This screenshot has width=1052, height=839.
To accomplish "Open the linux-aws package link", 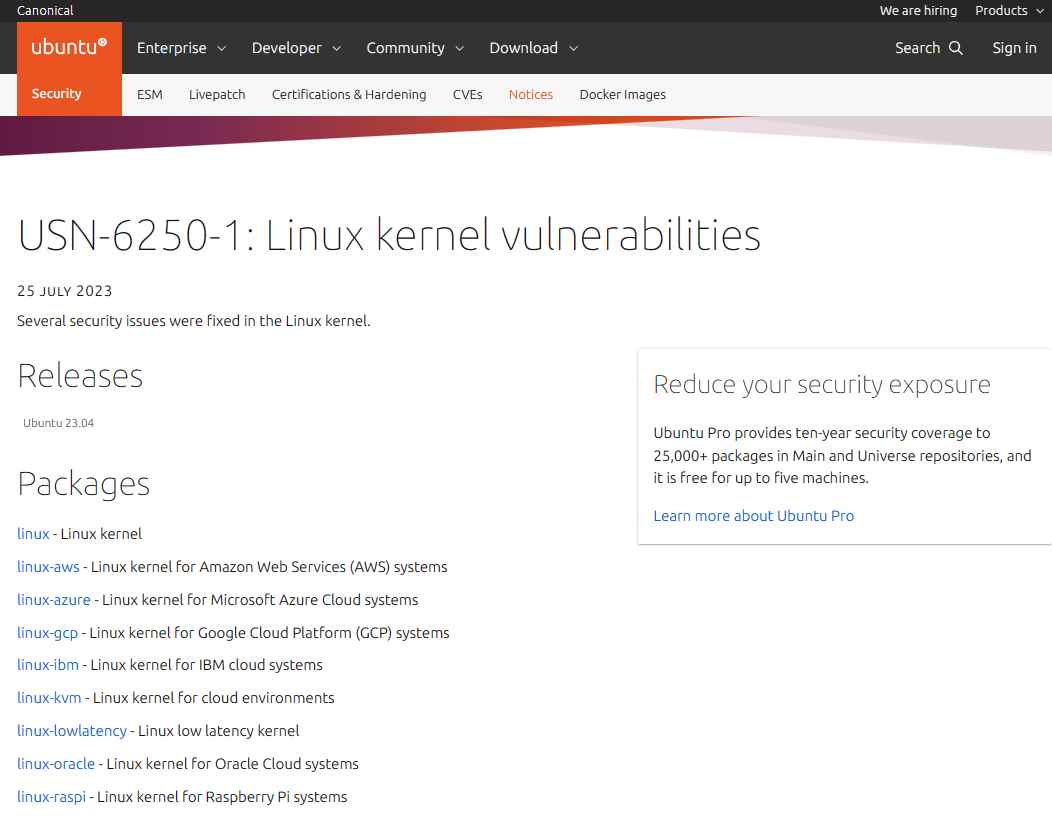I will (48, 566).
